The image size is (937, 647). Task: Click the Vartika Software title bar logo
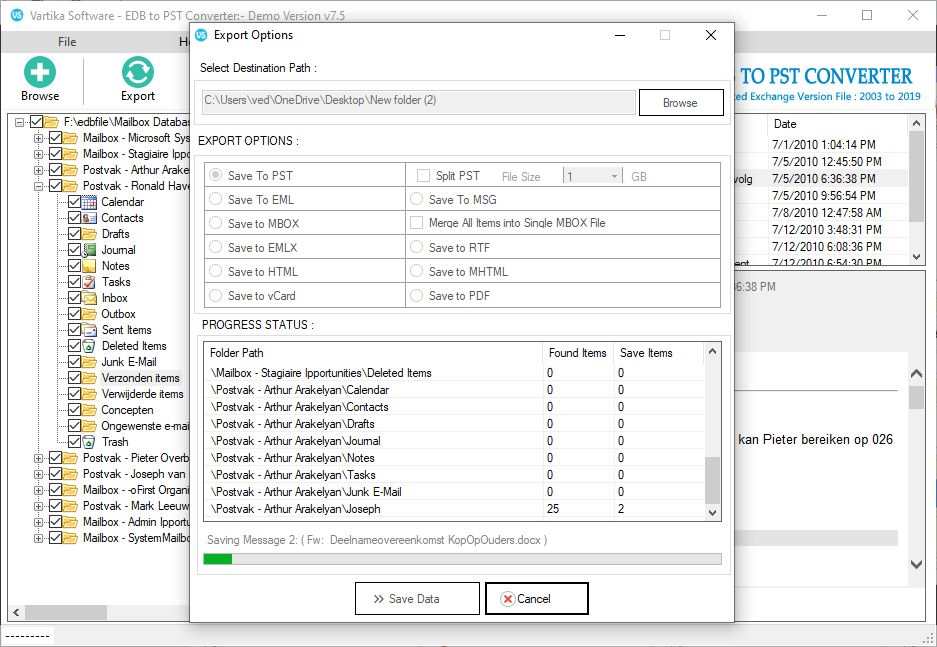(17, 14)
